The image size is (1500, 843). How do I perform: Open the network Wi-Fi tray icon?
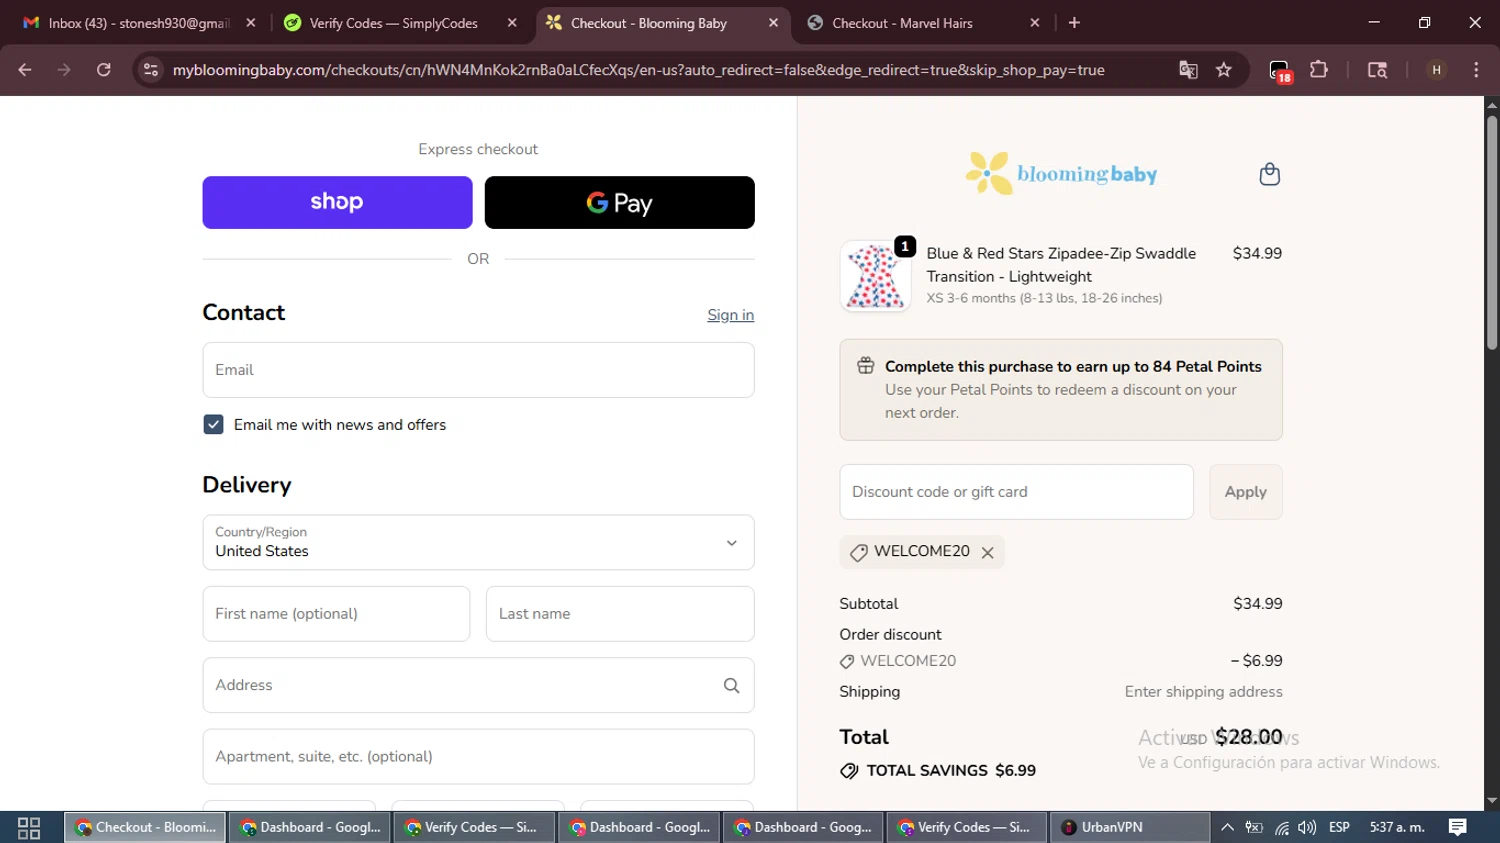(1281, 828)
